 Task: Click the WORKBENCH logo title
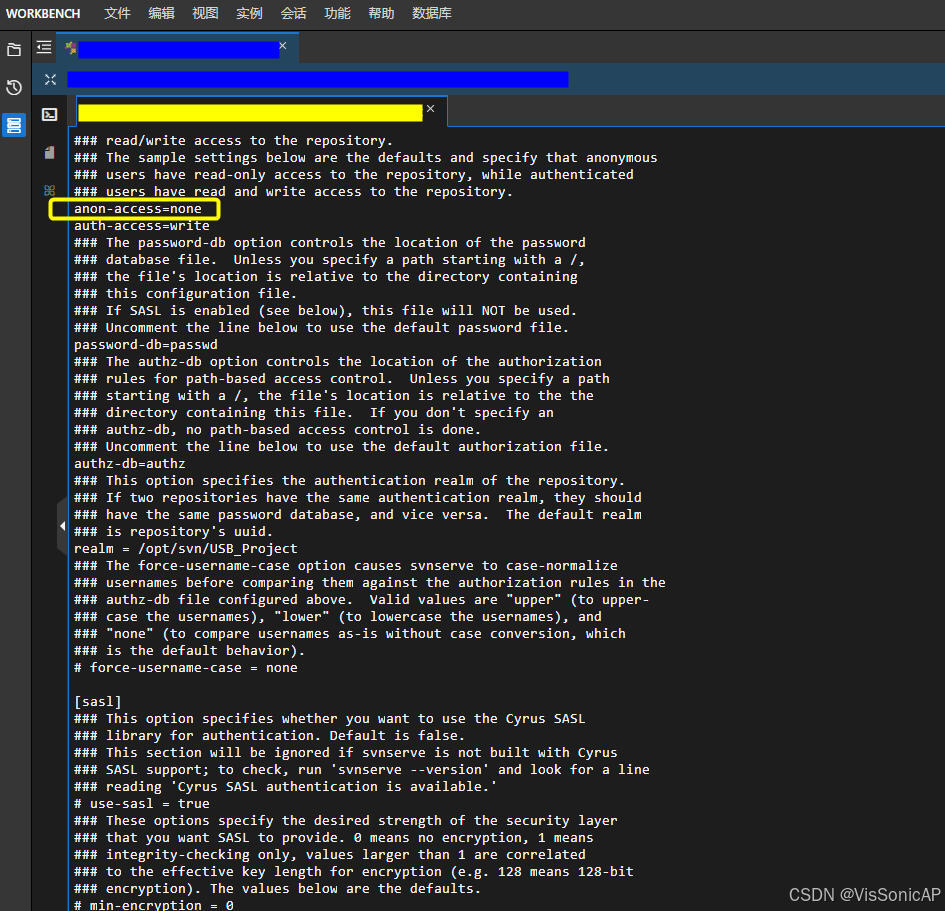(43, 13)
